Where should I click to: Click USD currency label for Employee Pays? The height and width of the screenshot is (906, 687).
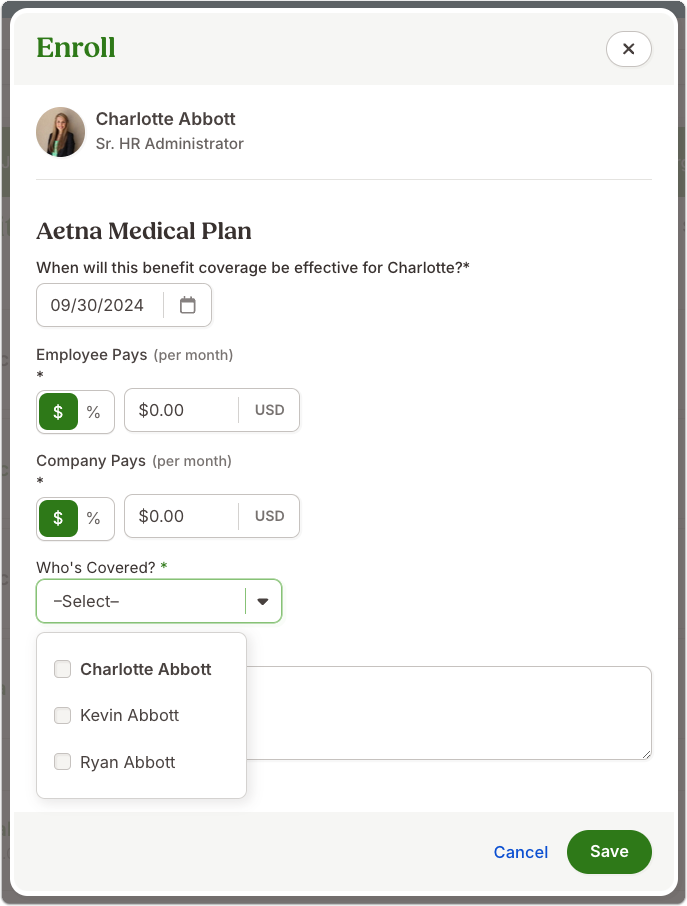269,410
